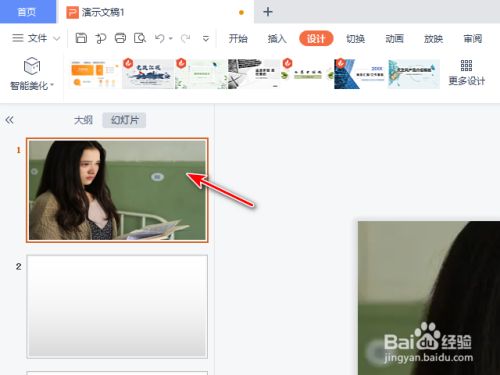Click the Print icon
The image size is (500, 375).
click(x=120, y=38)
